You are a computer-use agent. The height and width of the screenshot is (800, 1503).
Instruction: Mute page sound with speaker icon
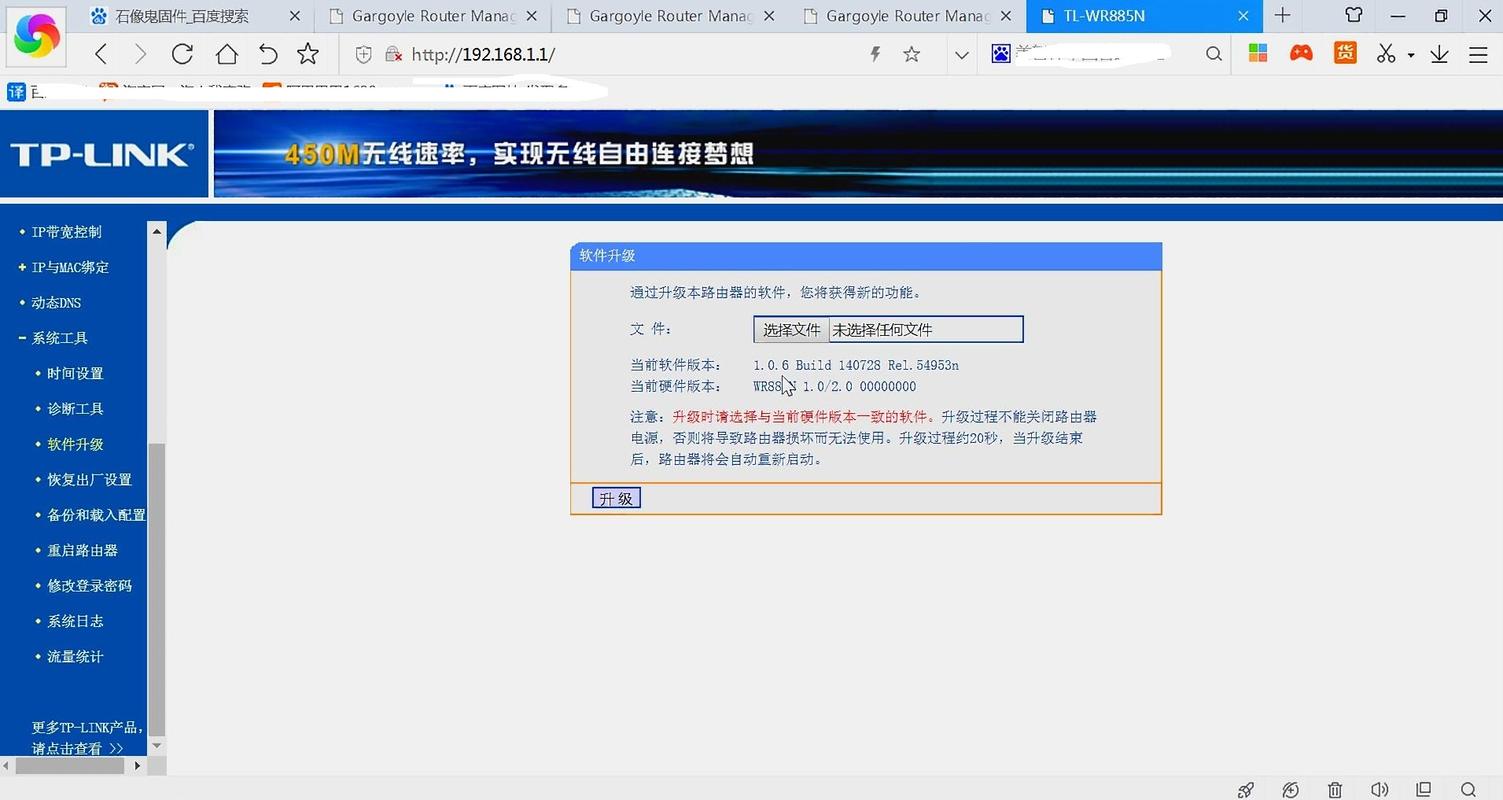pos(1380,790)
